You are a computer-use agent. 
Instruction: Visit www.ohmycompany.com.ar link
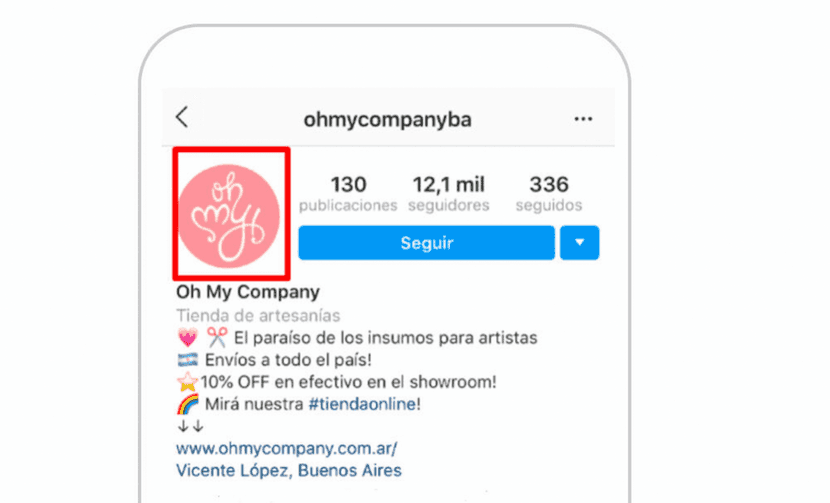(286, 448)
